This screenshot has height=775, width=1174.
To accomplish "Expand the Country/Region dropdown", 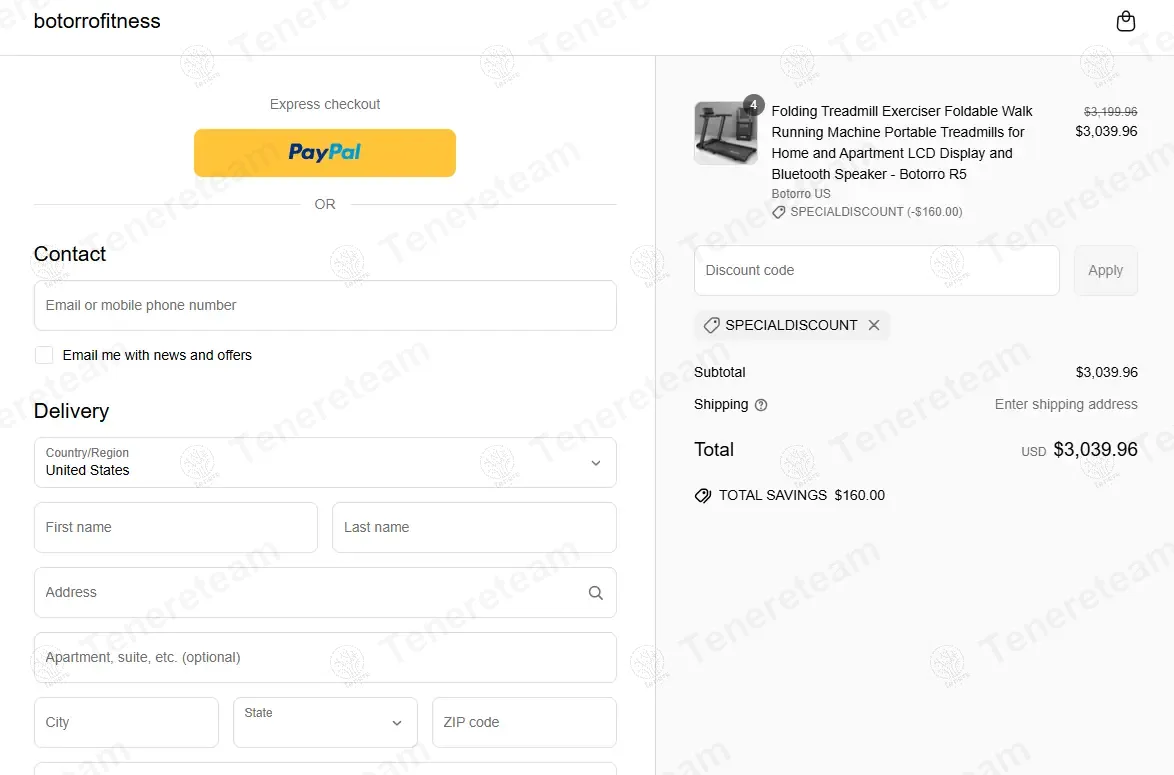I will [325, 463].
